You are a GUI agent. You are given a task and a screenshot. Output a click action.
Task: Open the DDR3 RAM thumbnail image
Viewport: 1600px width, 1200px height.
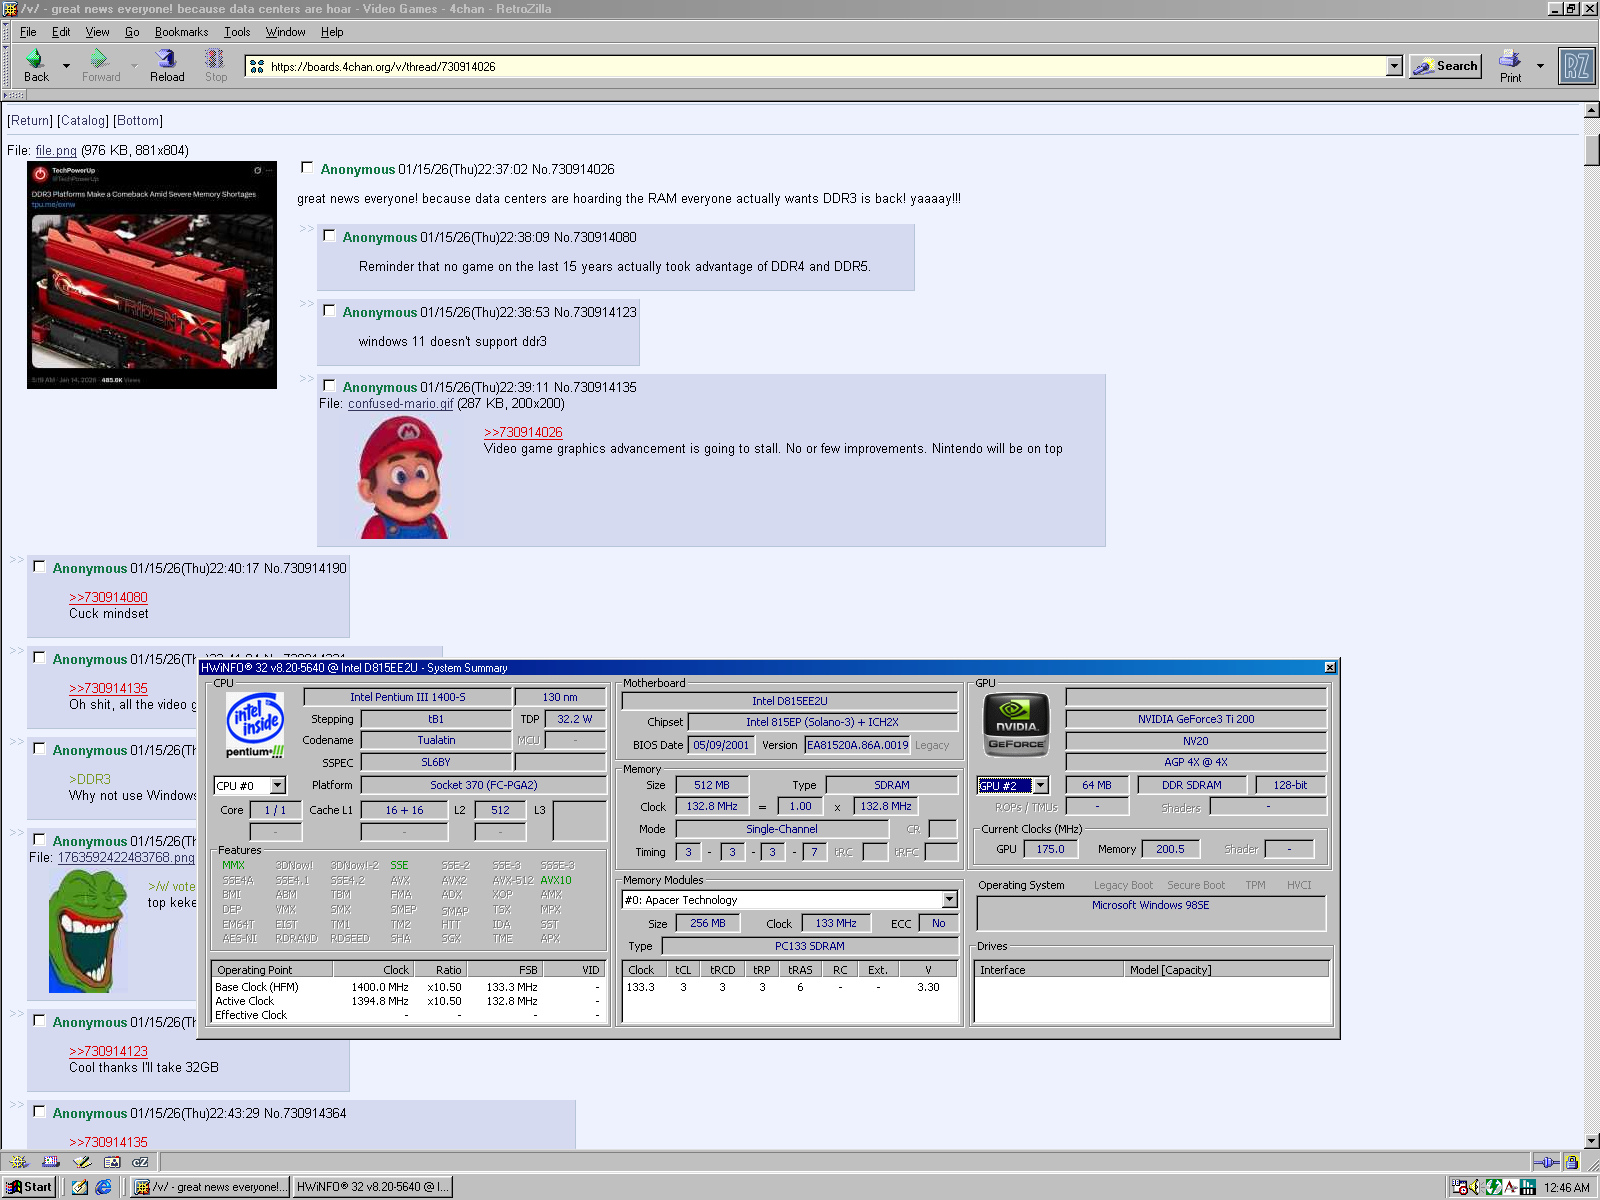click(x=152, y=275)
